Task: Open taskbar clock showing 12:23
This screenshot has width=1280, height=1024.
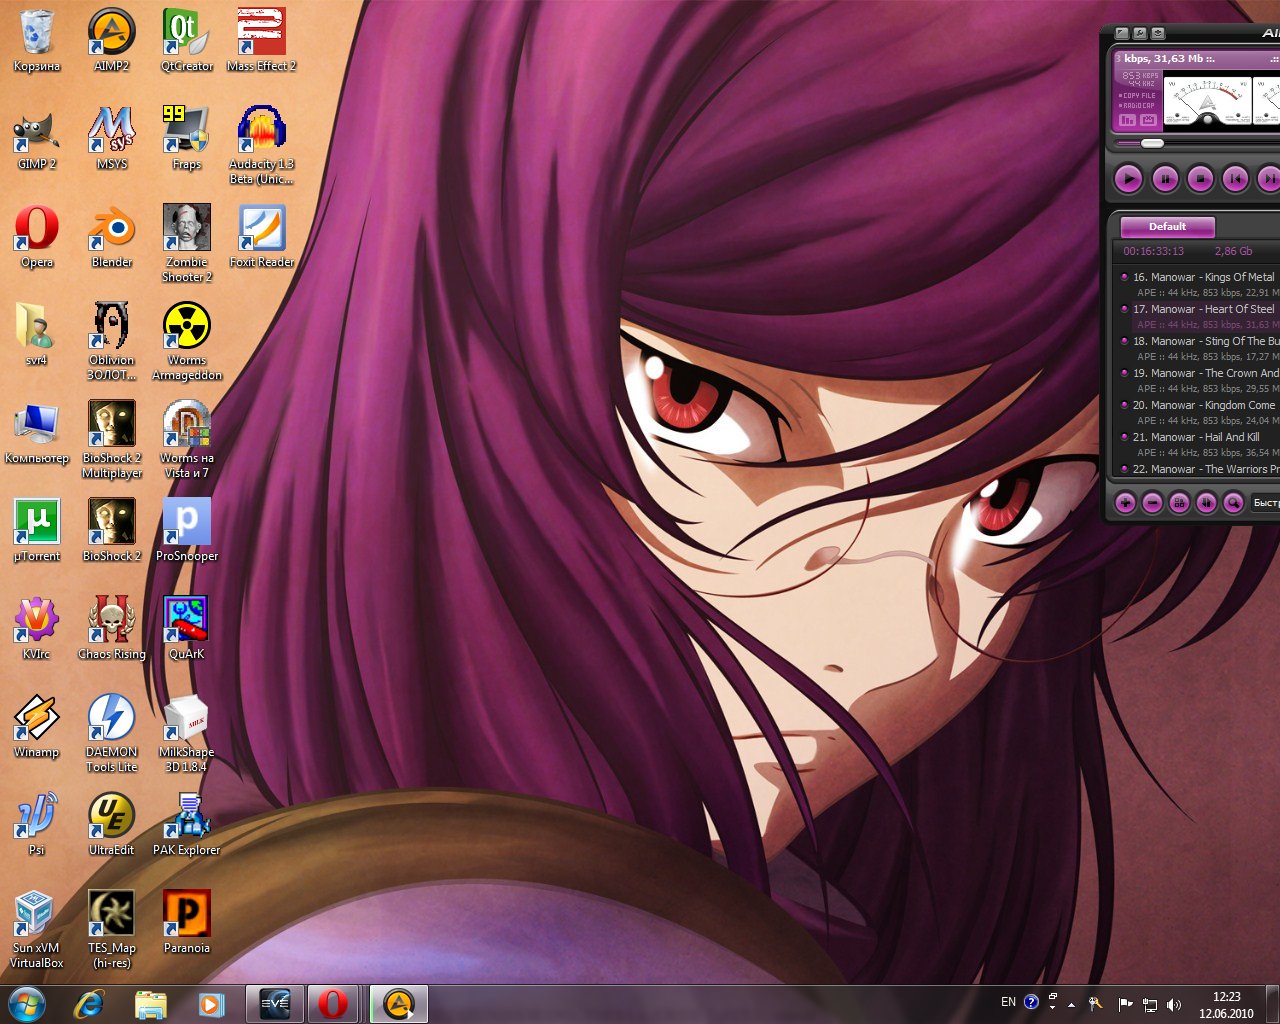Action: coord(1226,1004)
